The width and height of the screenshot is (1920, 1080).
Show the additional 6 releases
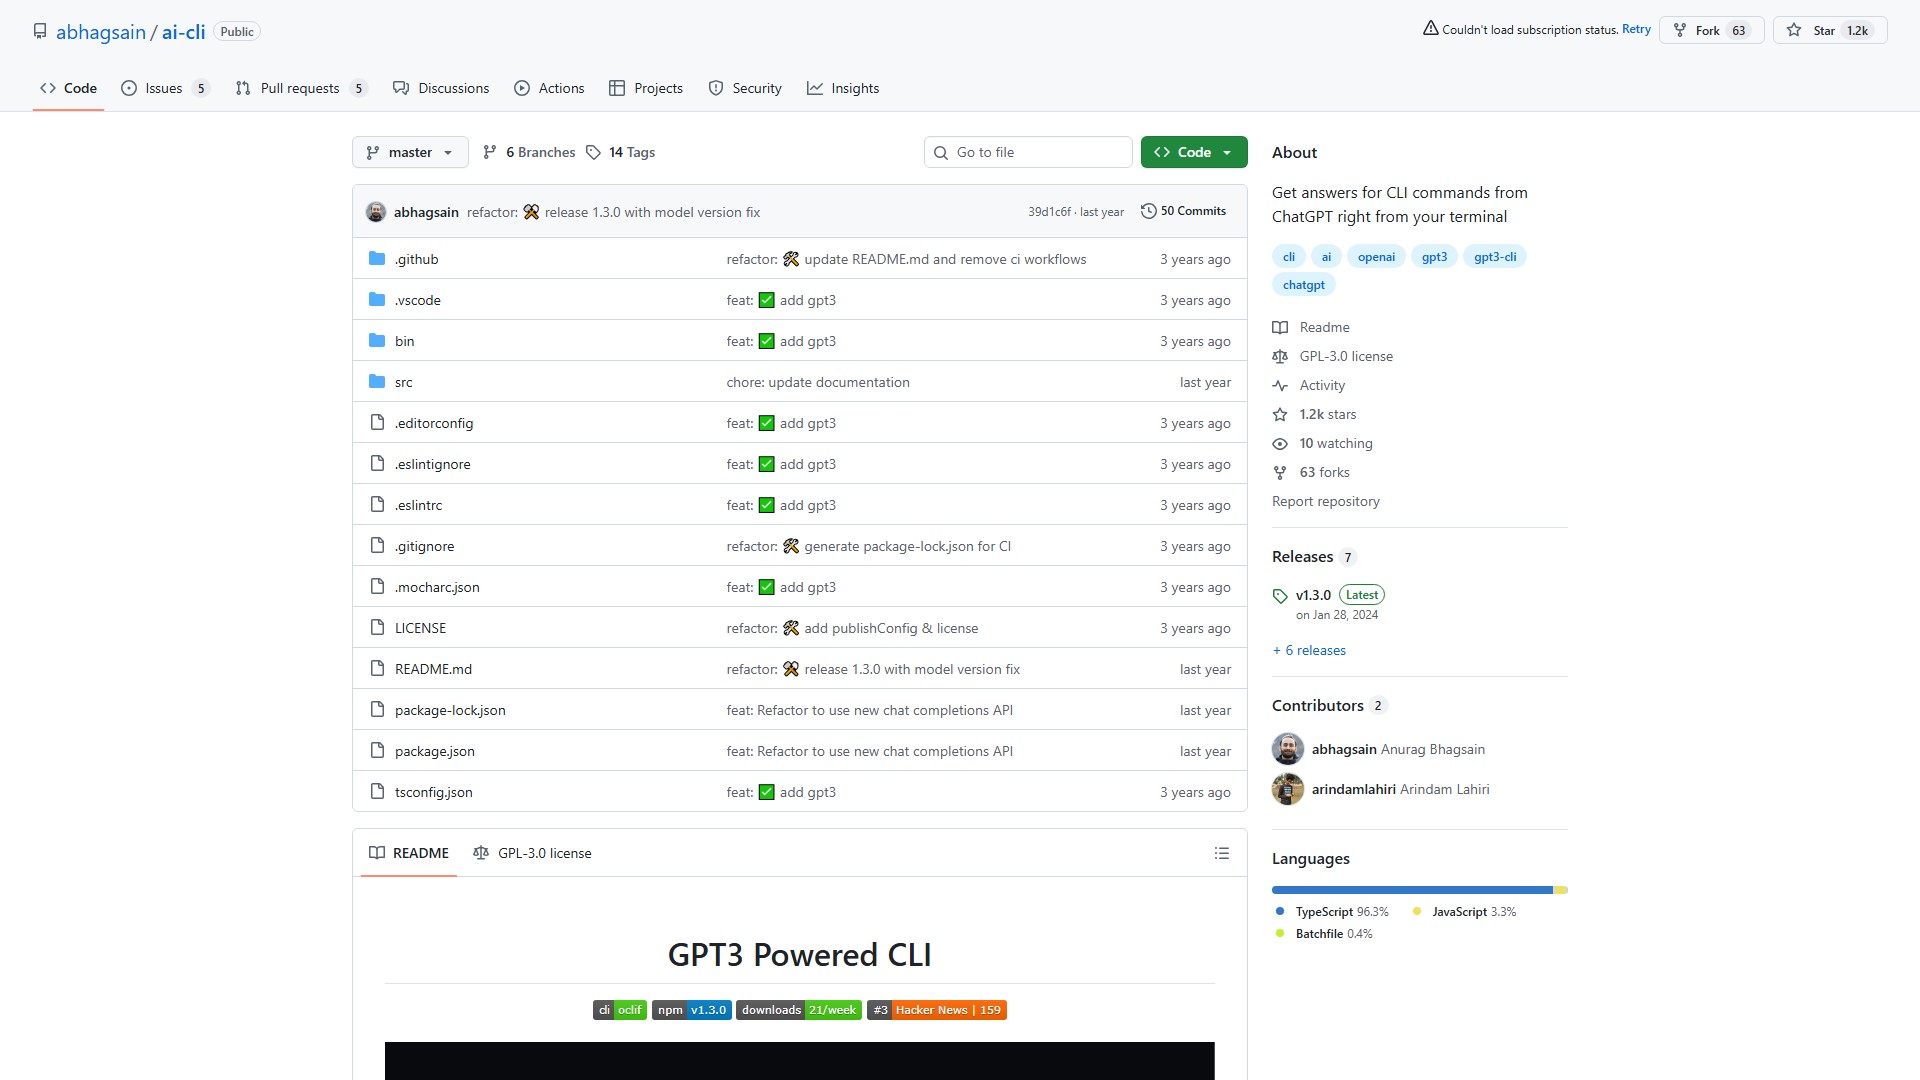click(x=1309, y=650)
